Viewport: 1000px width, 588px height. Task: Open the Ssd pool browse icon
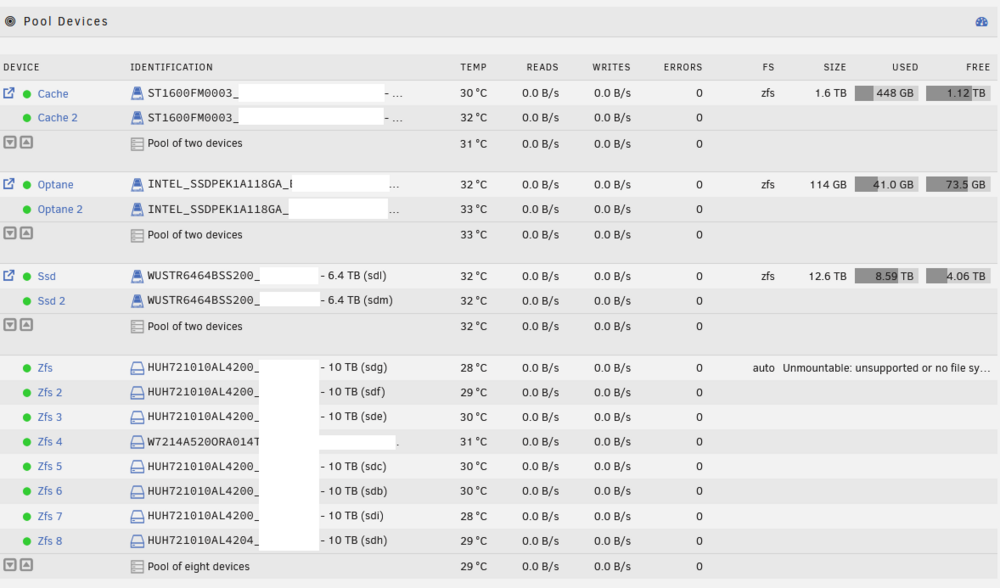pos(9,276)
